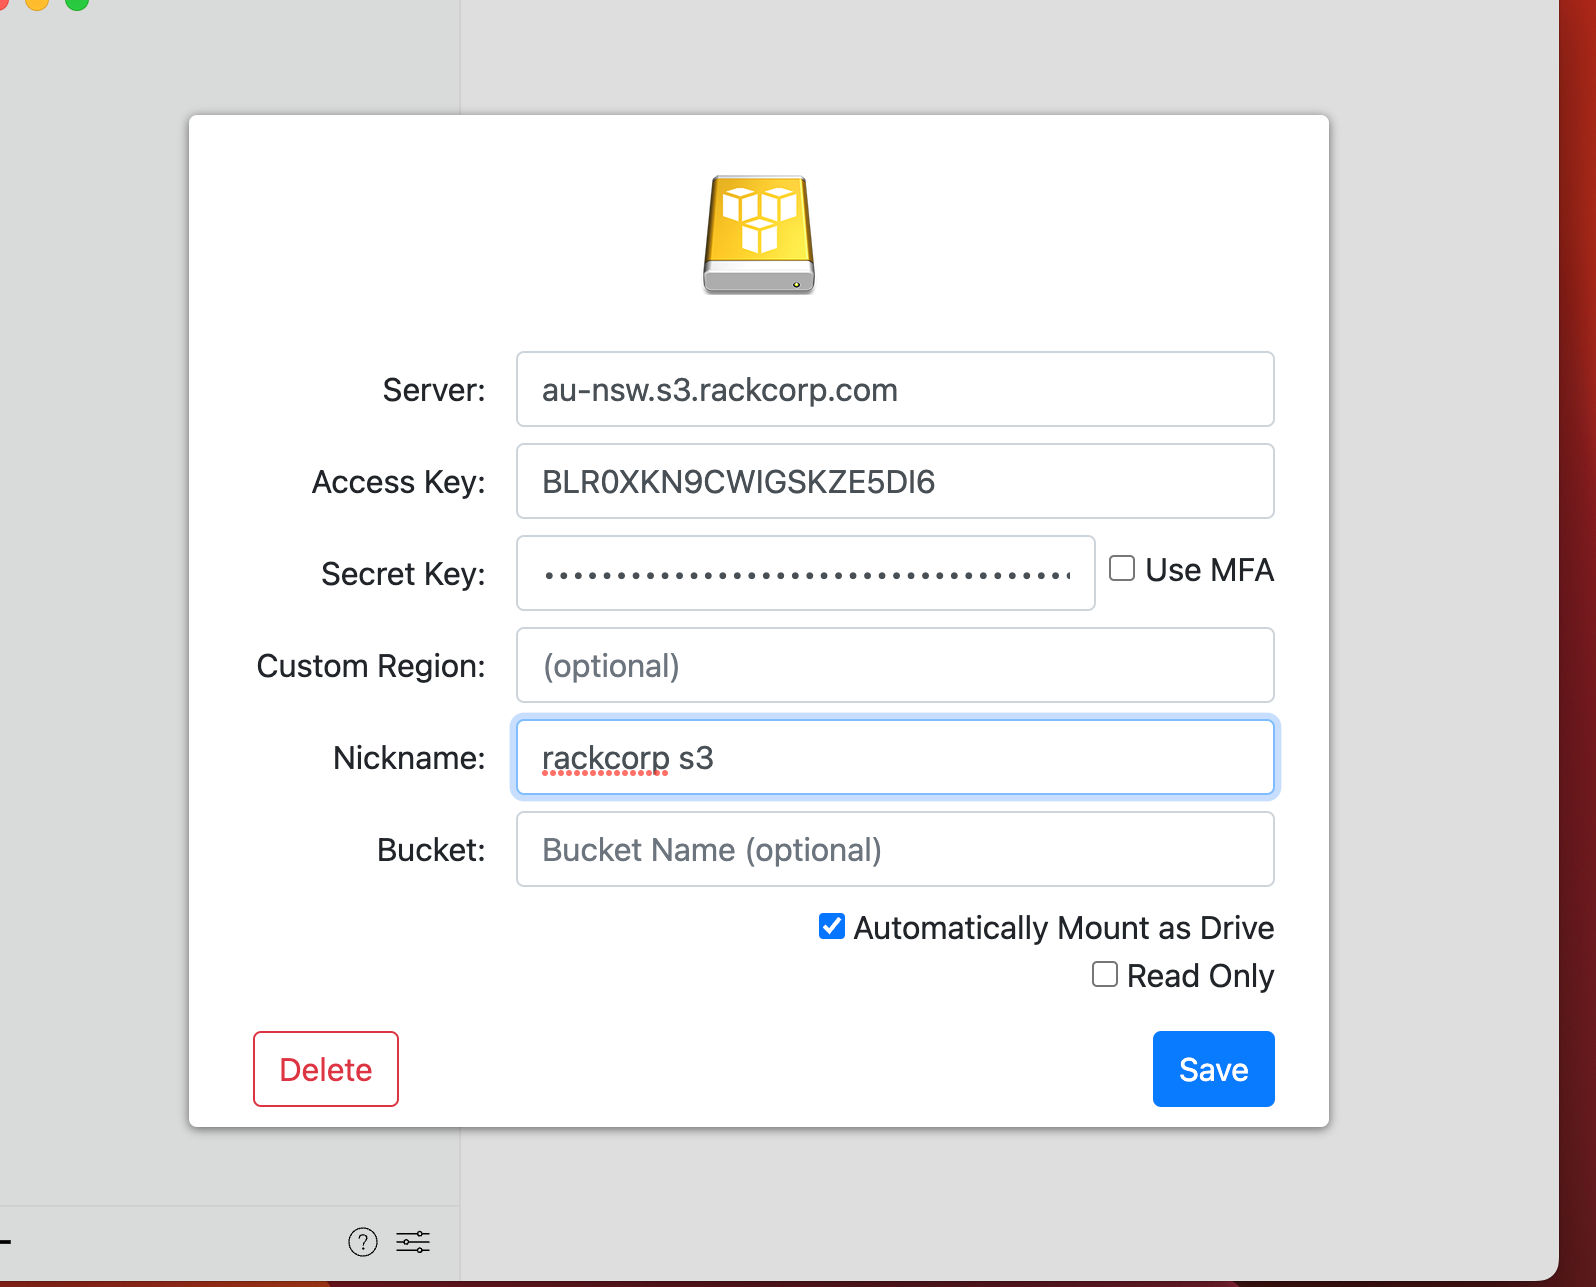This screenshot has height=1287, width=1596.
Task: Focus the Custom Region optional field
Action: tap(895, 665)
